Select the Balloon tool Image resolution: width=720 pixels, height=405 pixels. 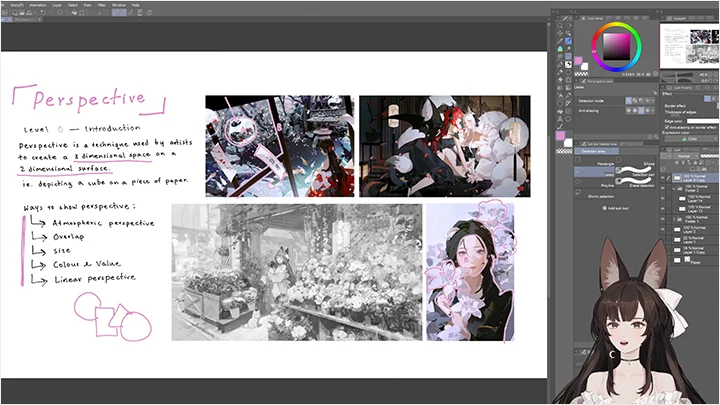(568, 118)
